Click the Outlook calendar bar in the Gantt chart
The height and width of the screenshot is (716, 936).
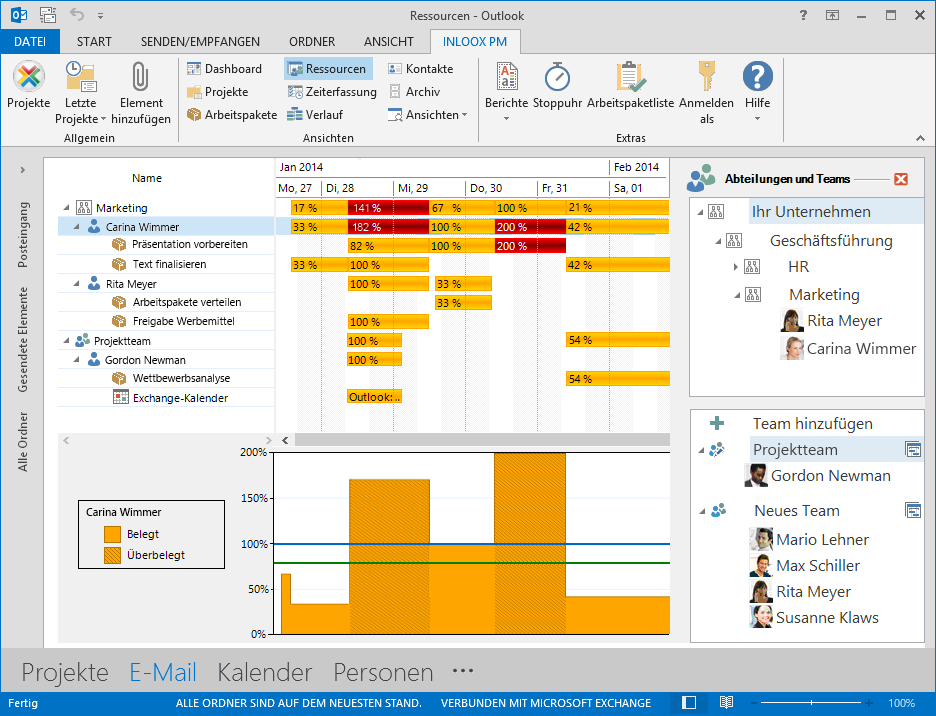tap(374, 397)
